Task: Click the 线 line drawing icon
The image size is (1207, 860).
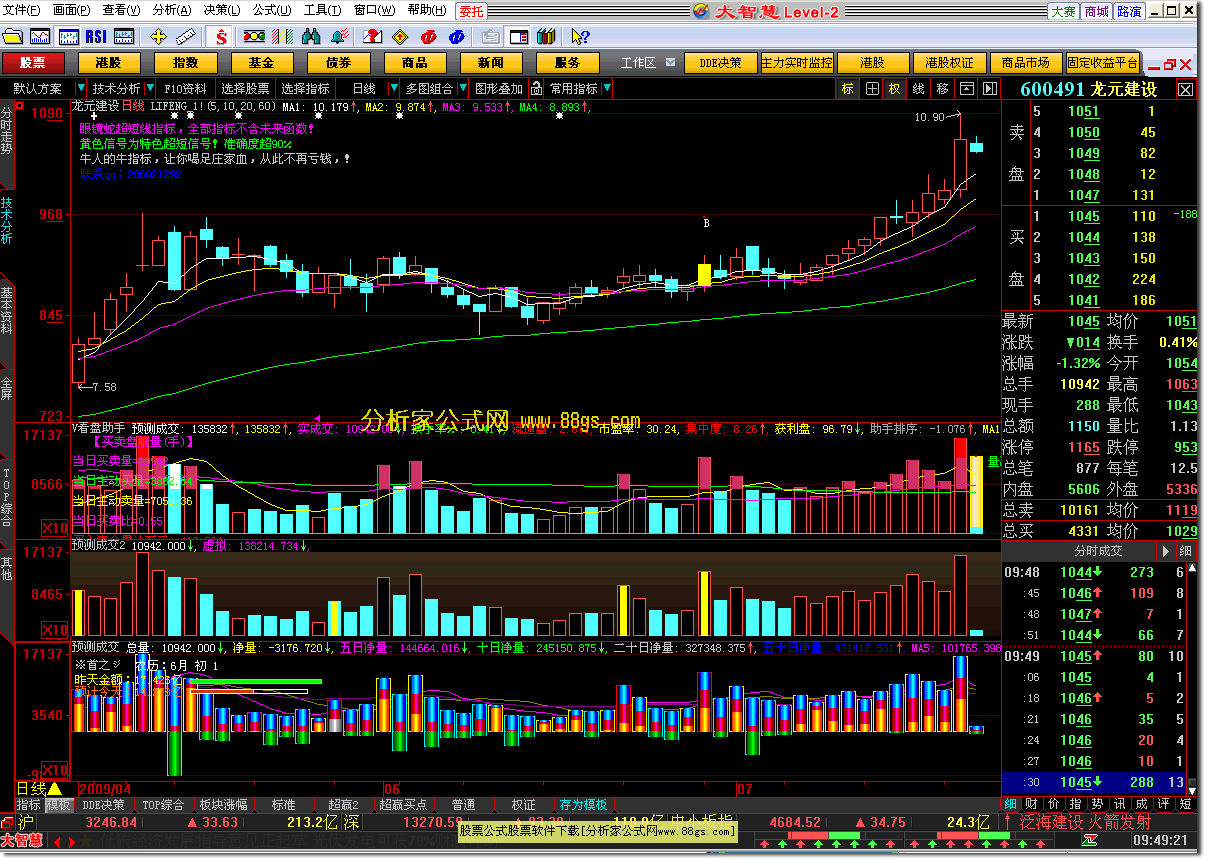Action: (918, 88)
